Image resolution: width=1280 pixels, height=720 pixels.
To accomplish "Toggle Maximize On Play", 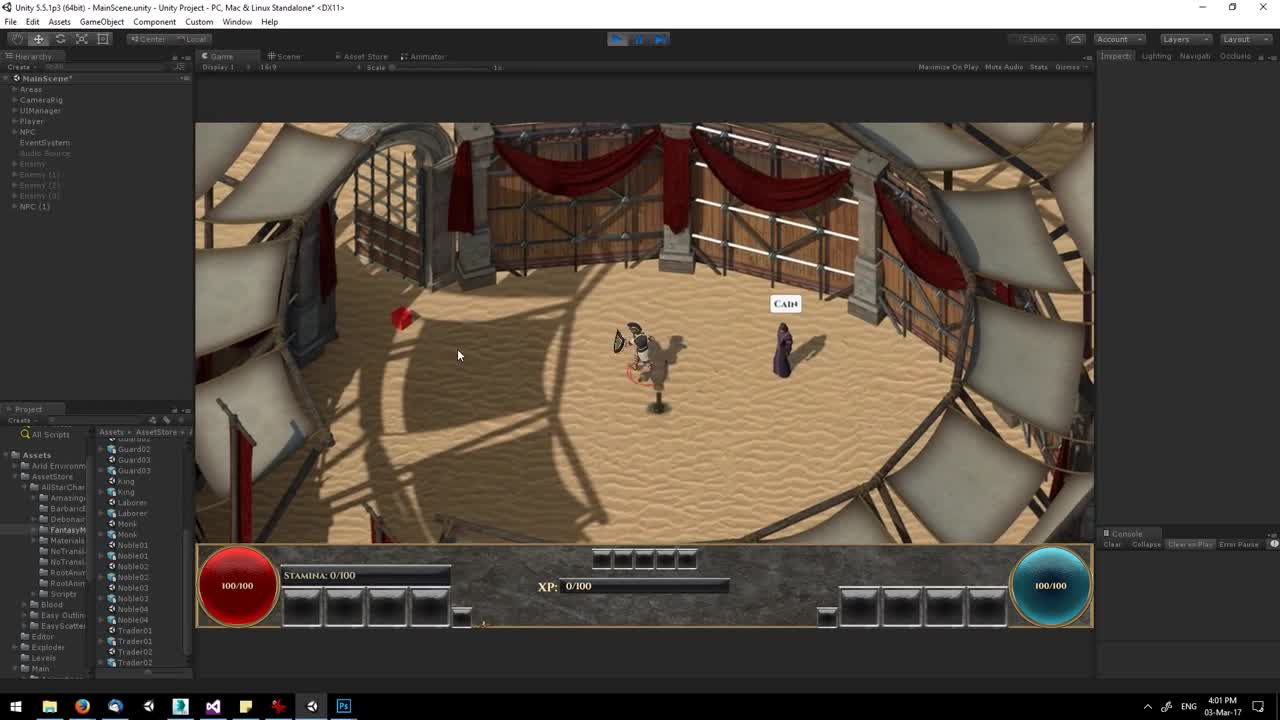I will click(948, 67).
